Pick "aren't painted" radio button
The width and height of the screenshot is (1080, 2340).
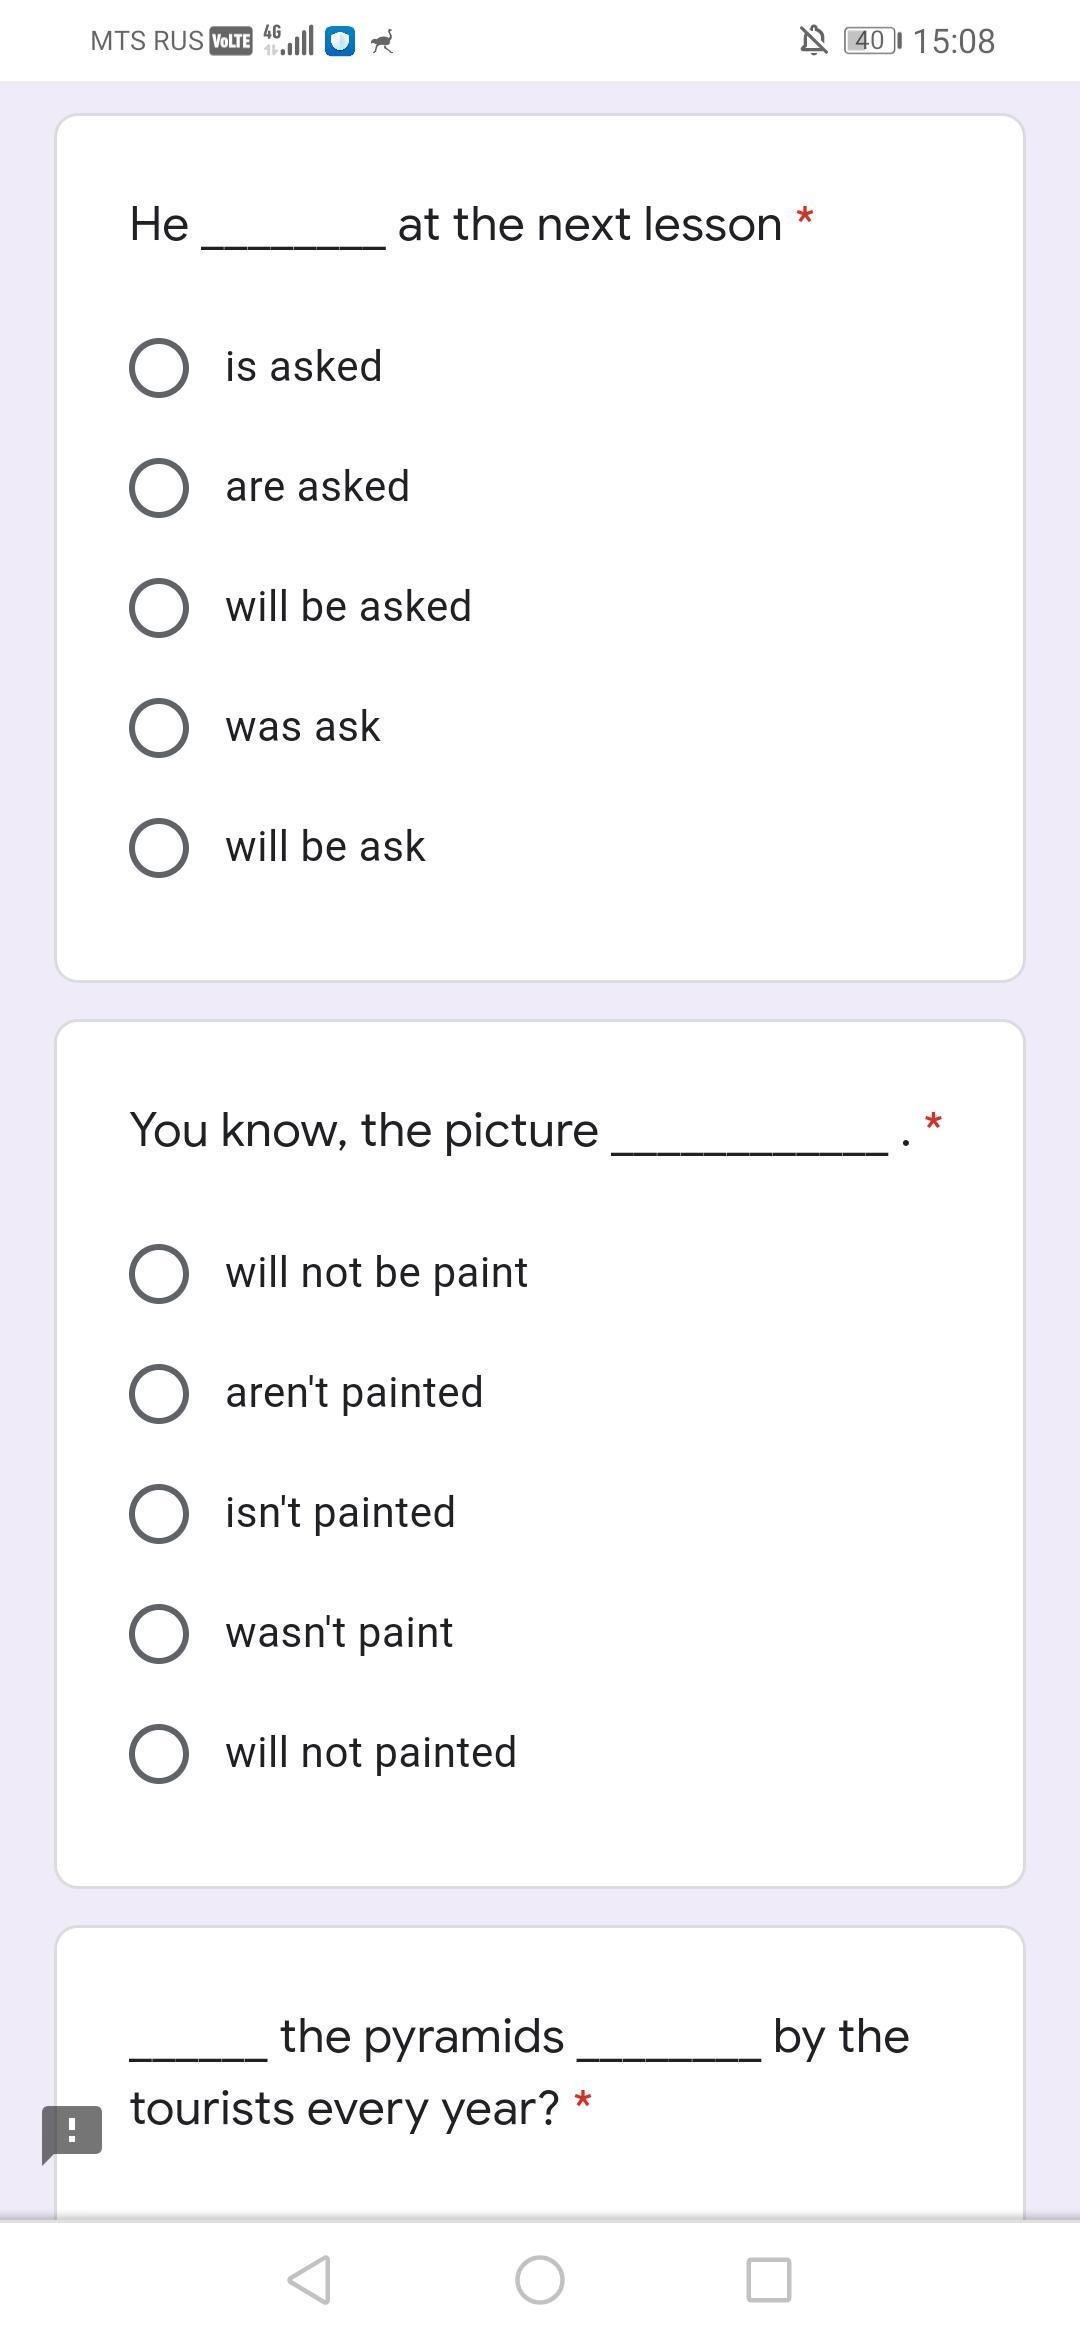[x=159, y=1393]
